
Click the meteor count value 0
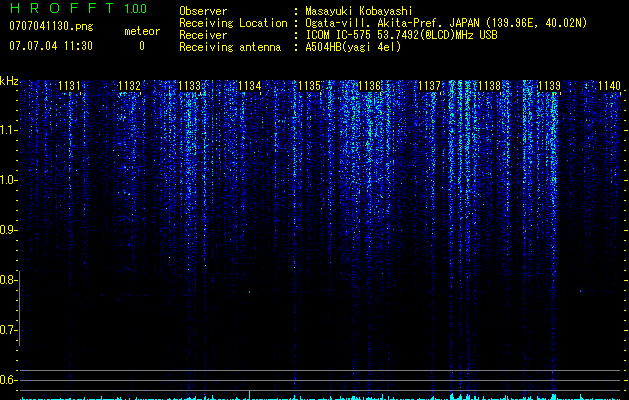click(x=142, y=46)
